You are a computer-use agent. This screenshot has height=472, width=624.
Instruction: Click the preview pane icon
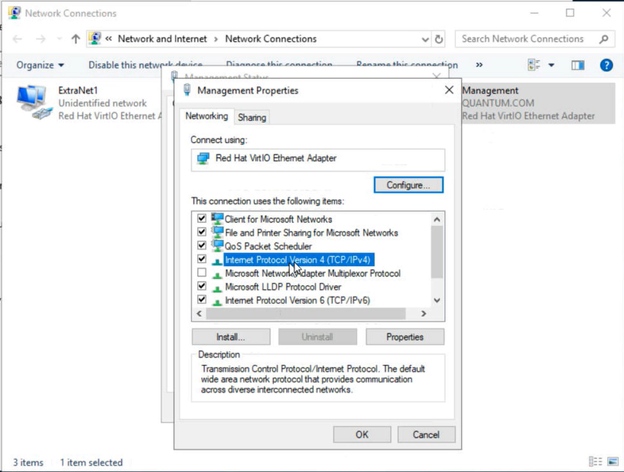point(577,65)
